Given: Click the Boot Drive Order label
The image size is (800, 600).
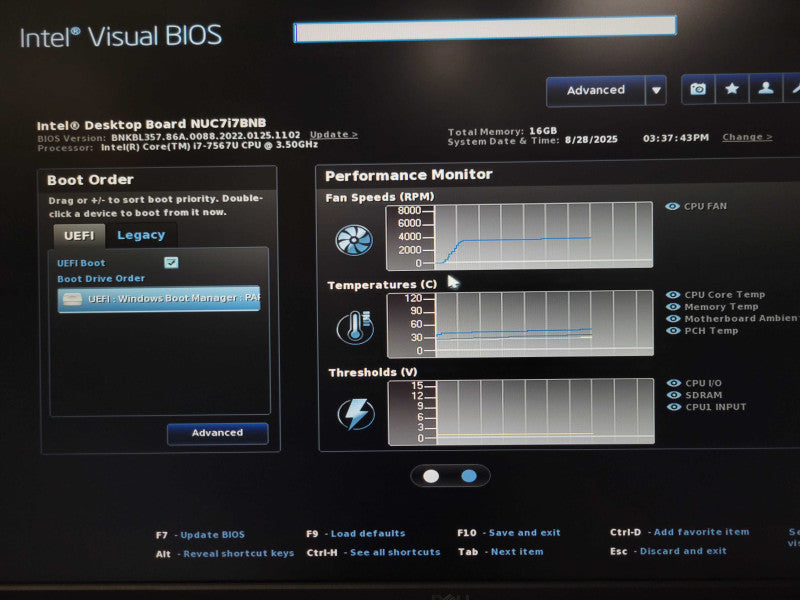Looking at the screenshot, I should (x=101, y=279).
